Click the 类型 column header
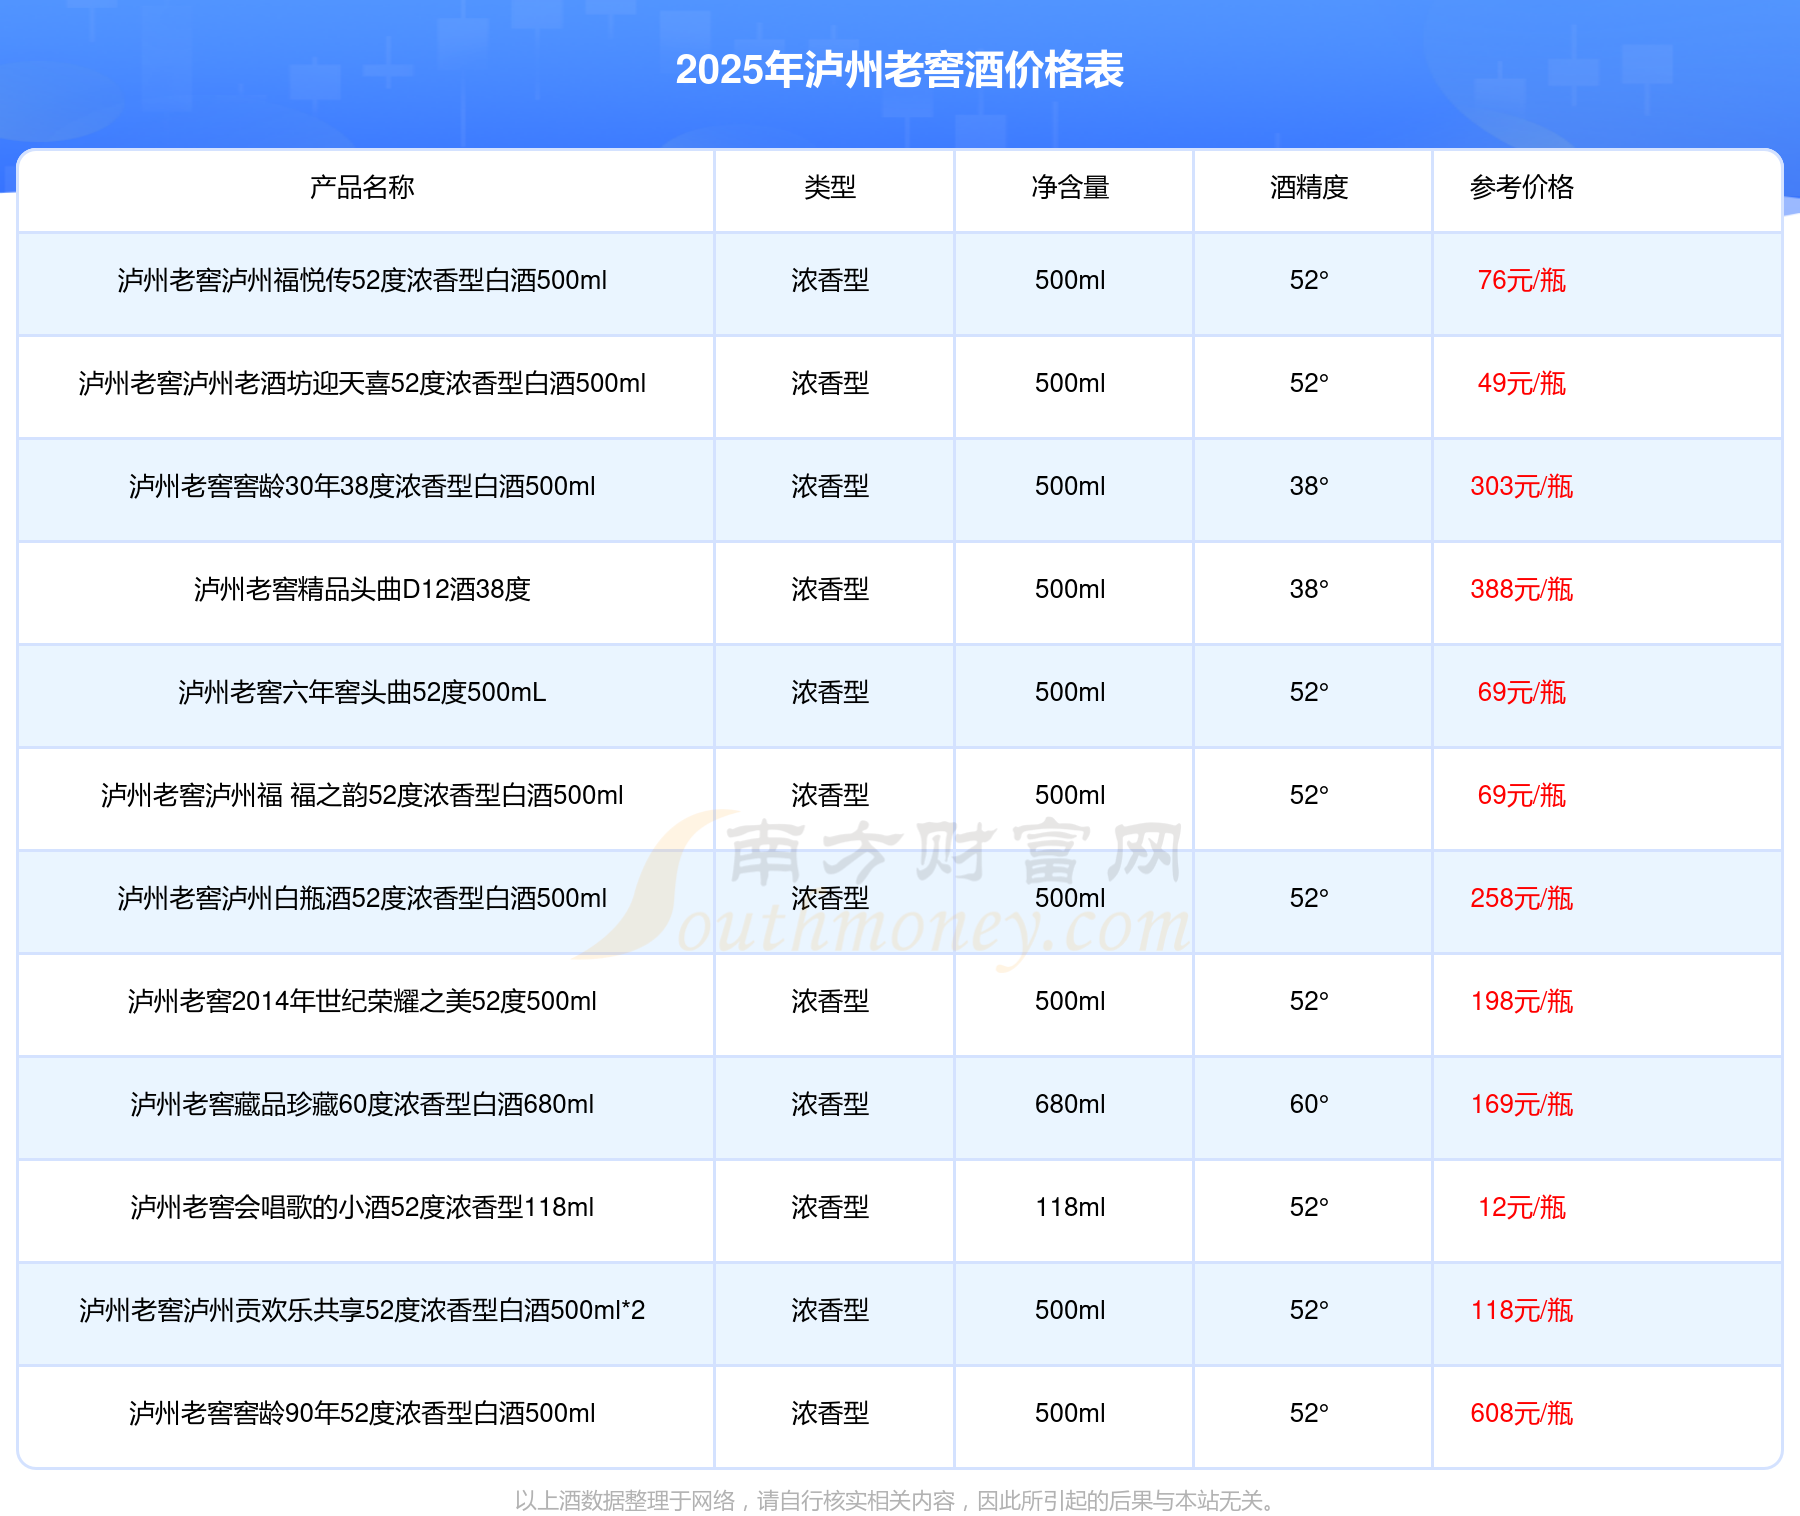The height and width of the screenshot is (1516, 1800). (x=830, y=187)
